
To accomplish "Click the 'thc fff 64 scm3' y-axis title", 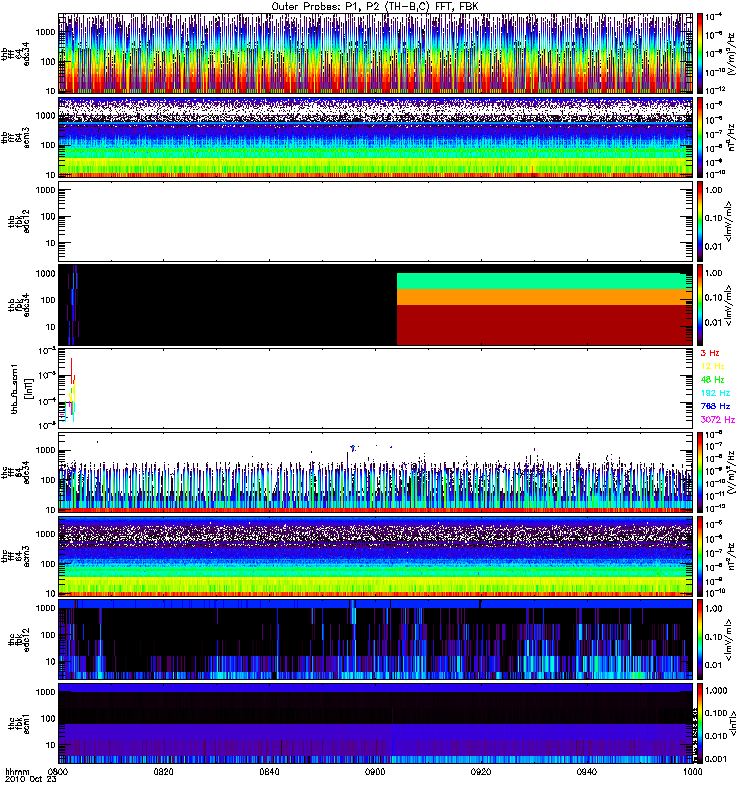I will [x=15, y=557].
